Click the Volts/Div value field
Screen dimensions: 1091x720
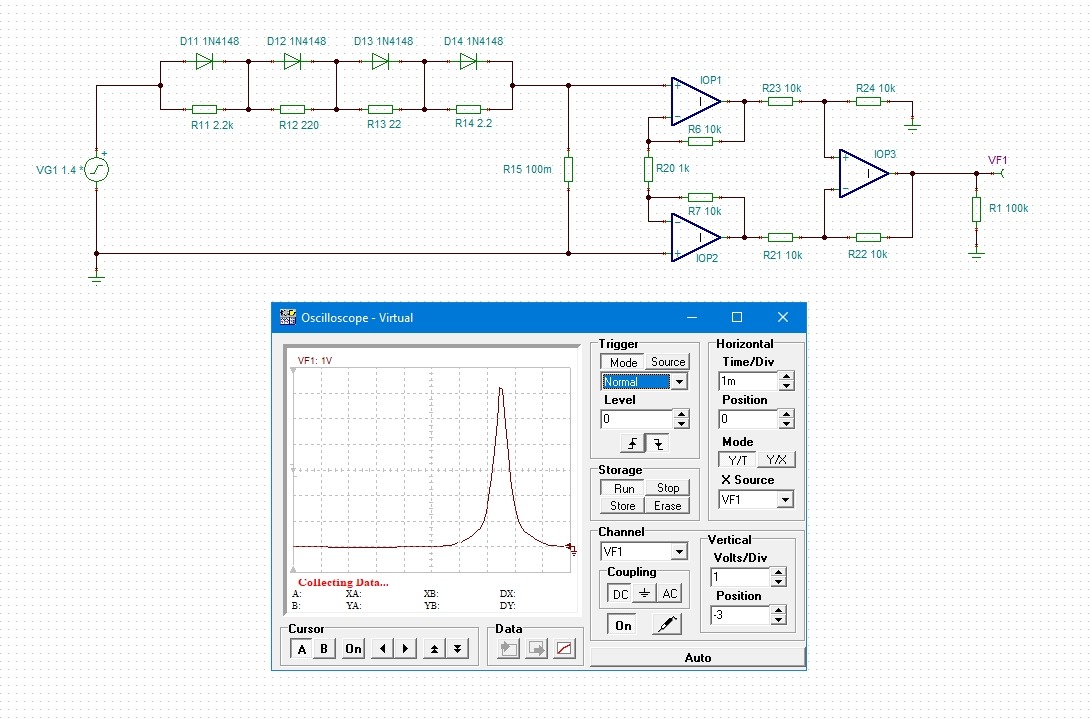click(x=740, y=577)
